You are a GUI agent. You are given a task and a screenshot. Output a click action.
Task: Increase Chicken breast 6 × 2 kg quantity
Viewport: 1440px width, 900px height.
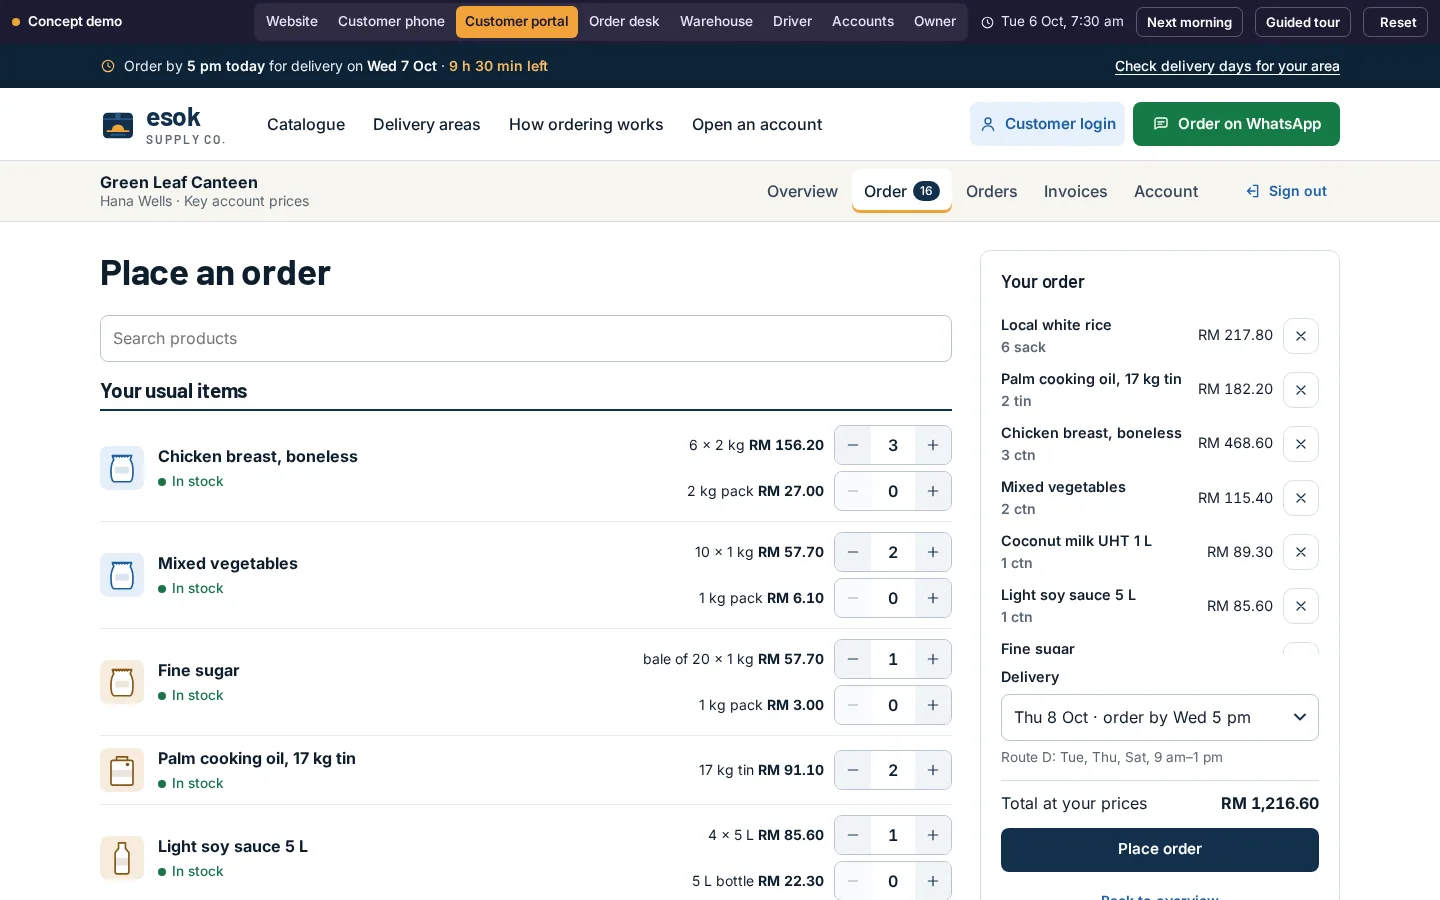933,445
